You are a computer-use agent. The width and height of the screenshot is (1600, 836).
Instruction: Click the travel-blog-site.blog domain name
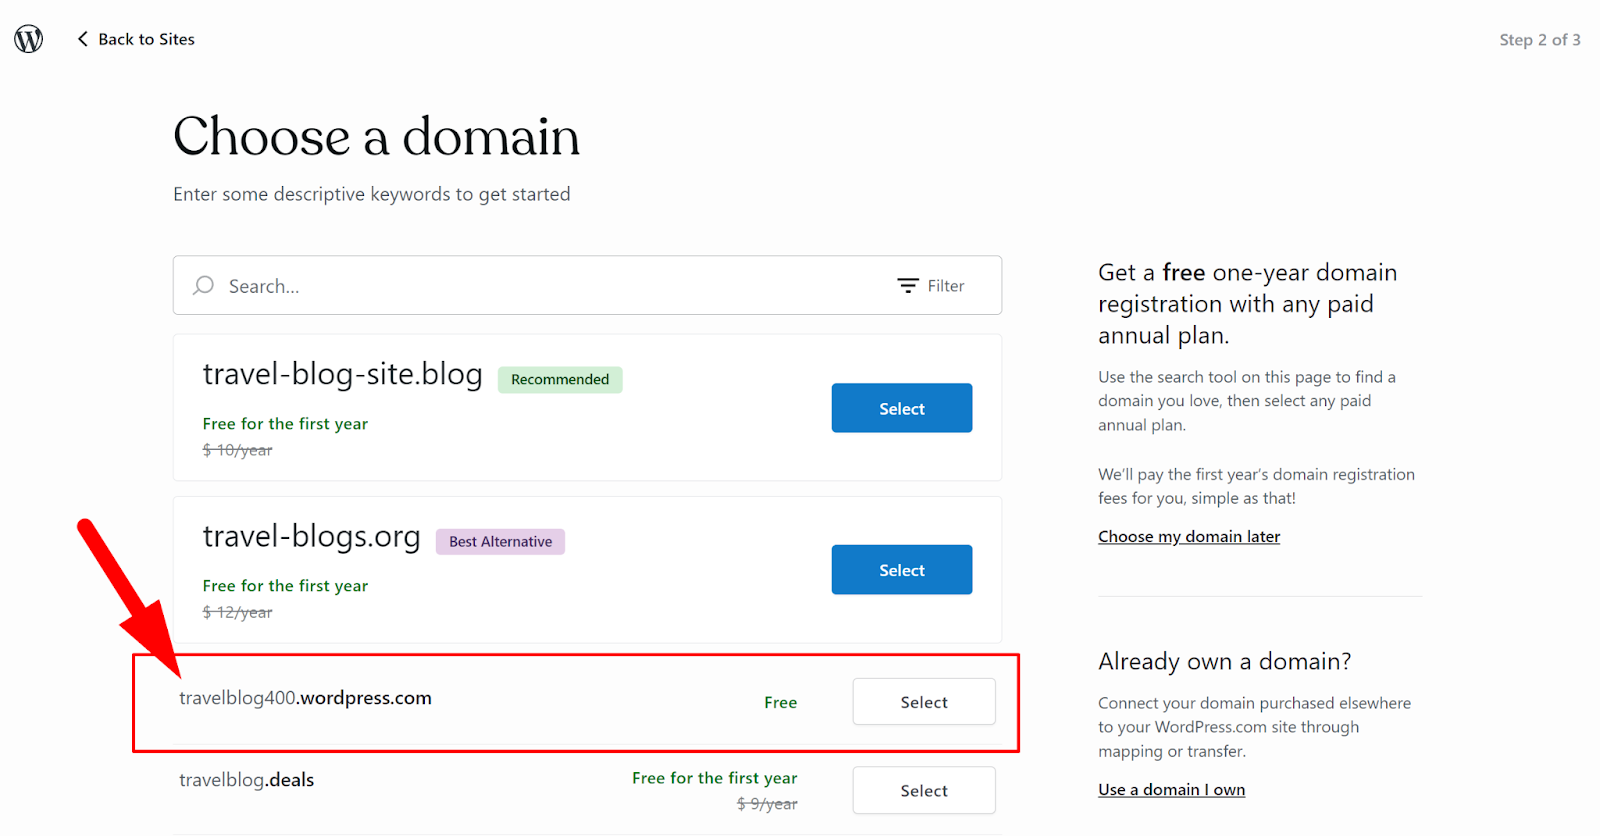click(x=342, y=374)
